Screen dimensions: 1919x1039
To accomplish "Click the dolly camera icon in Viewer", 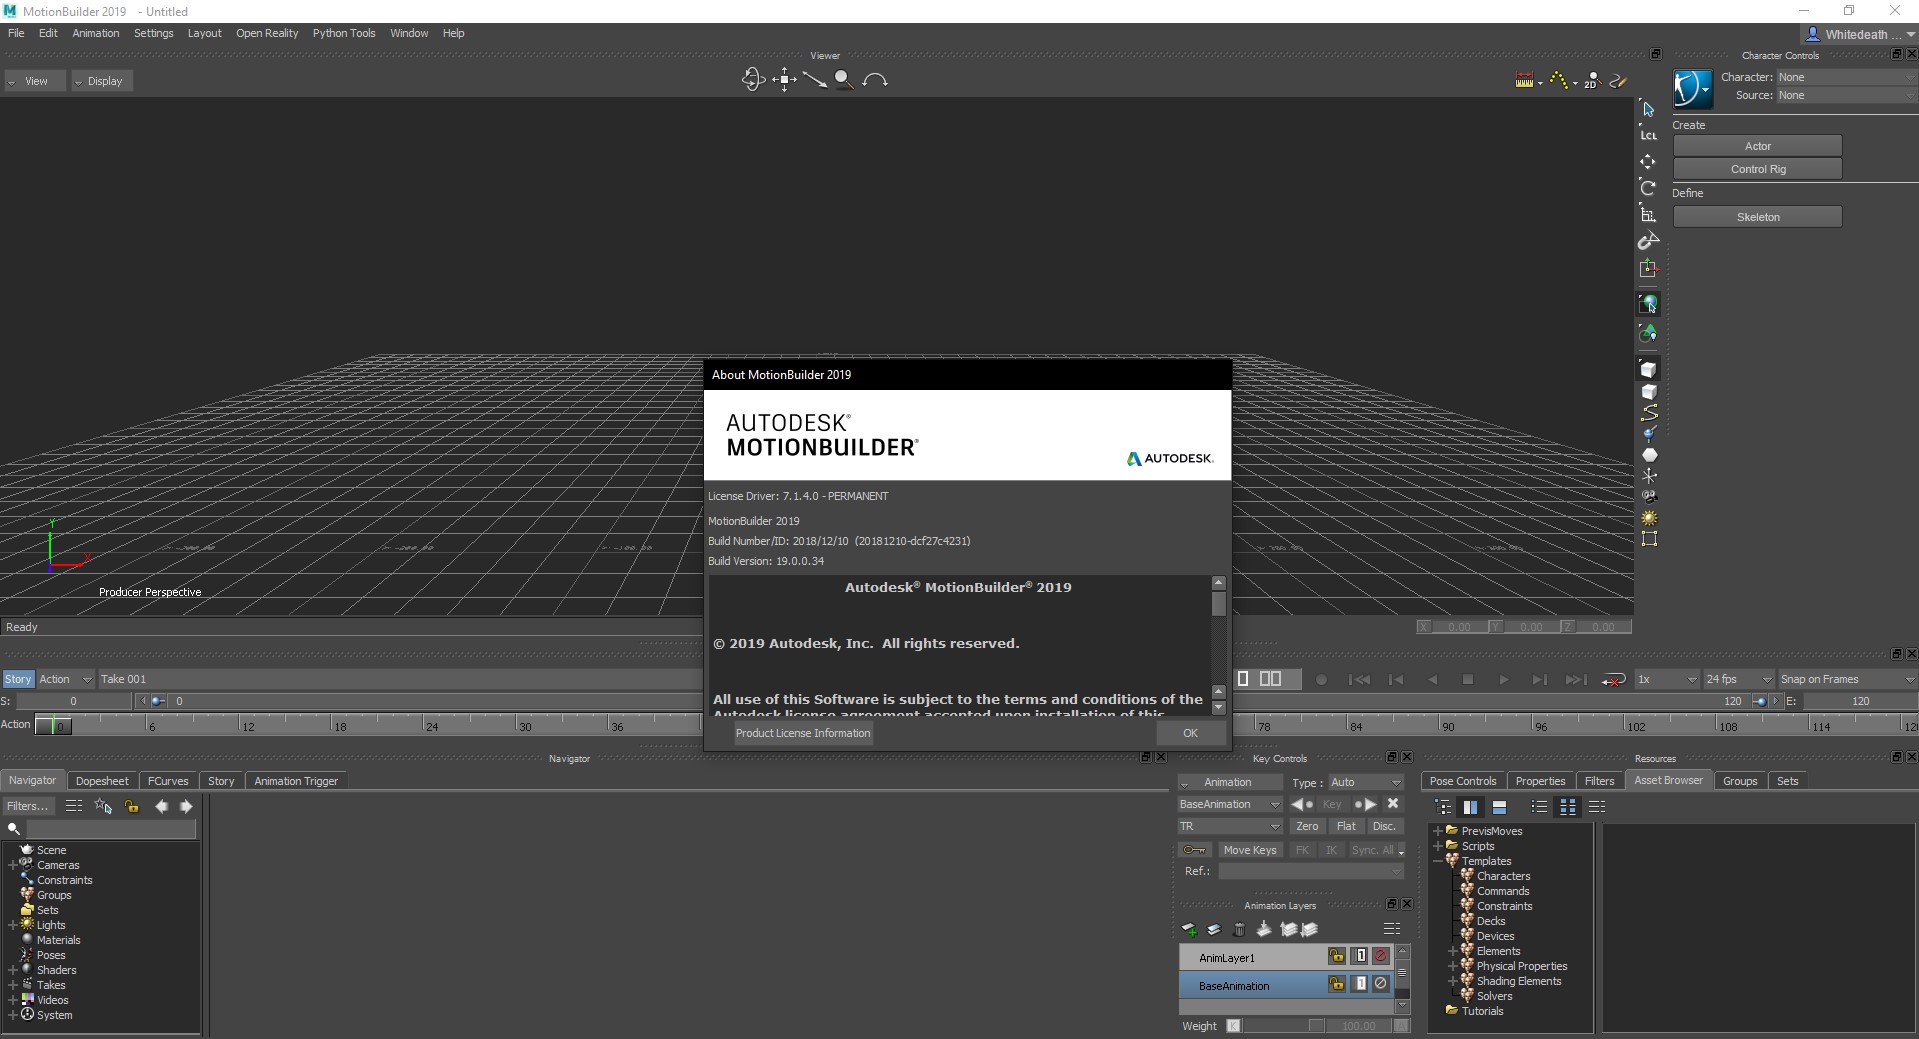I will 815,79.
